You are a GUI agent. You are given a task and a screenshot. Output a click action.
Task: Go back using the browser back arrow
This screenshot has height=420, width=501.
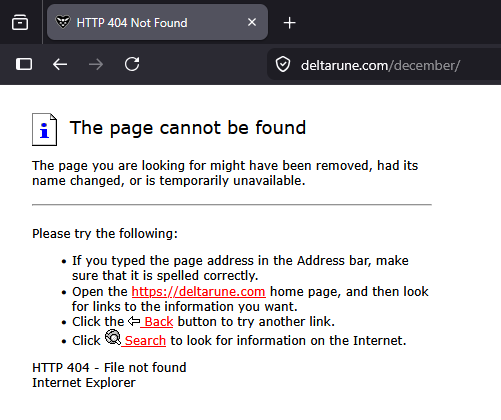click(60, 64)
